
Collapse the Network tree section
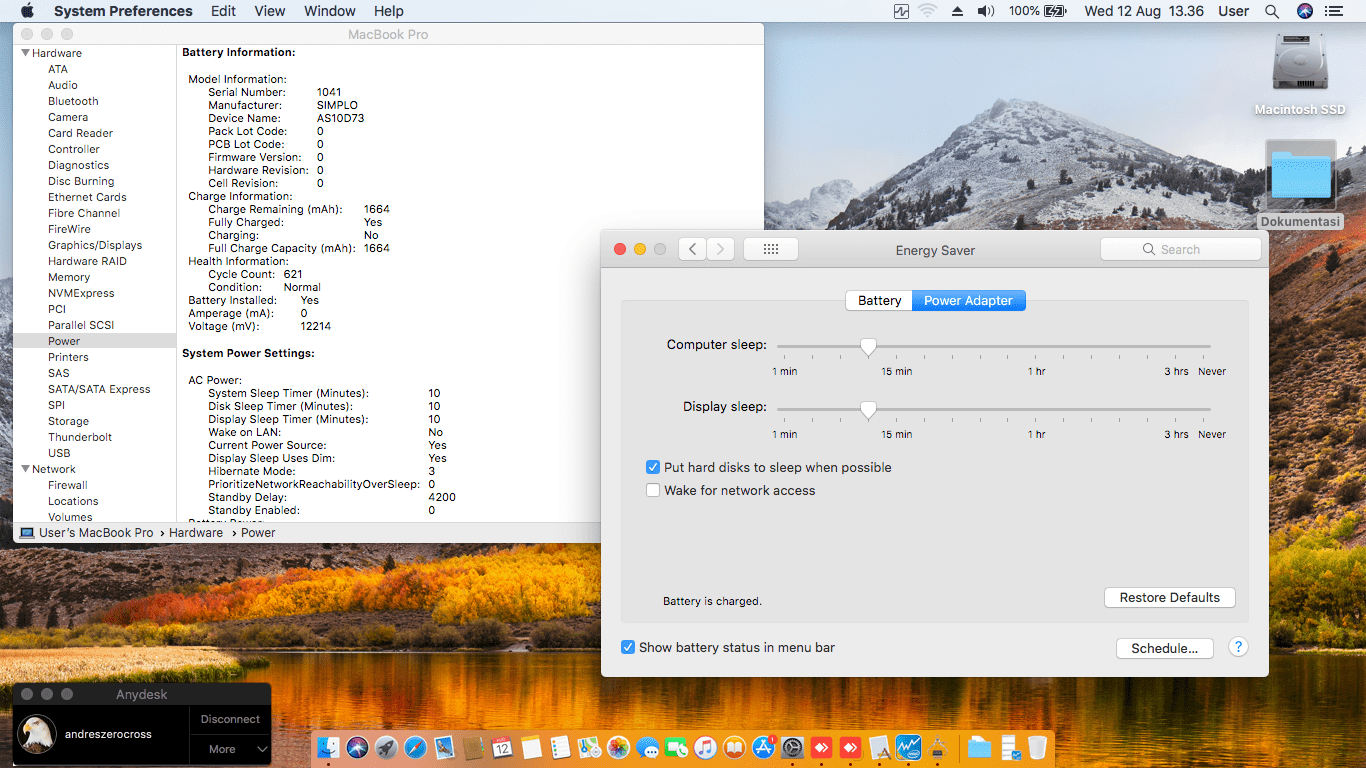click(26, 469)
